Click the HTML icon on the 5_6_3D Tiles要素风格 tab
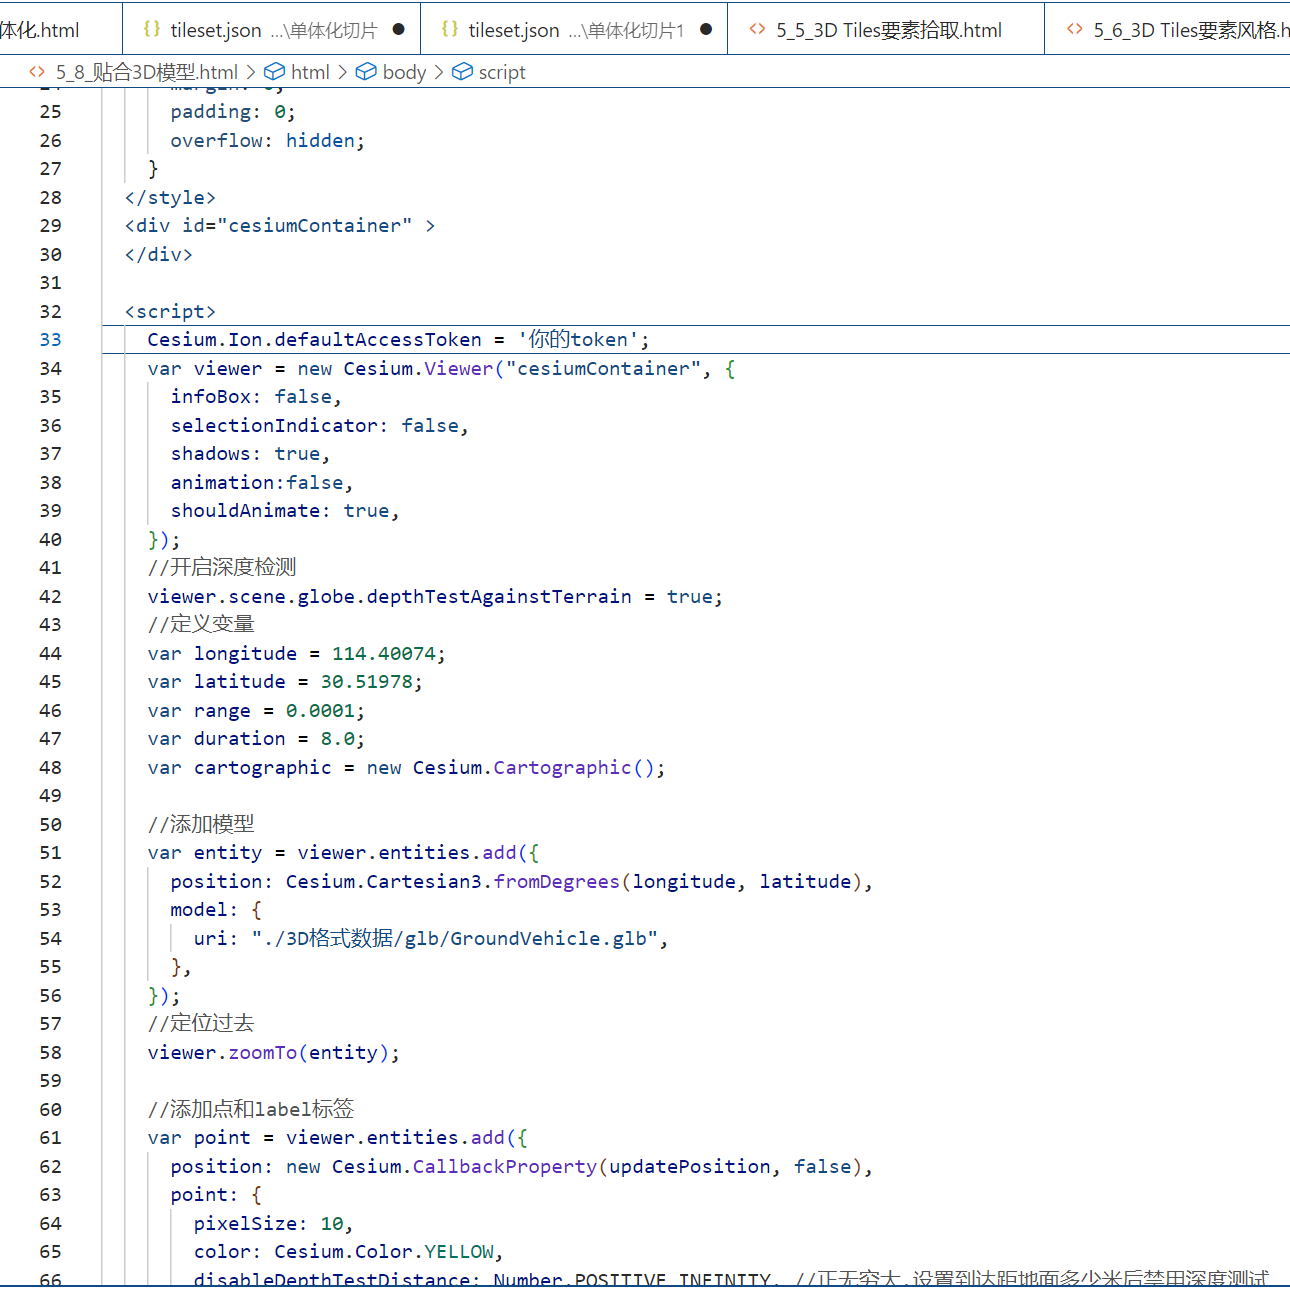This screenshot has height=1295, width=1290. [1075, 30]
